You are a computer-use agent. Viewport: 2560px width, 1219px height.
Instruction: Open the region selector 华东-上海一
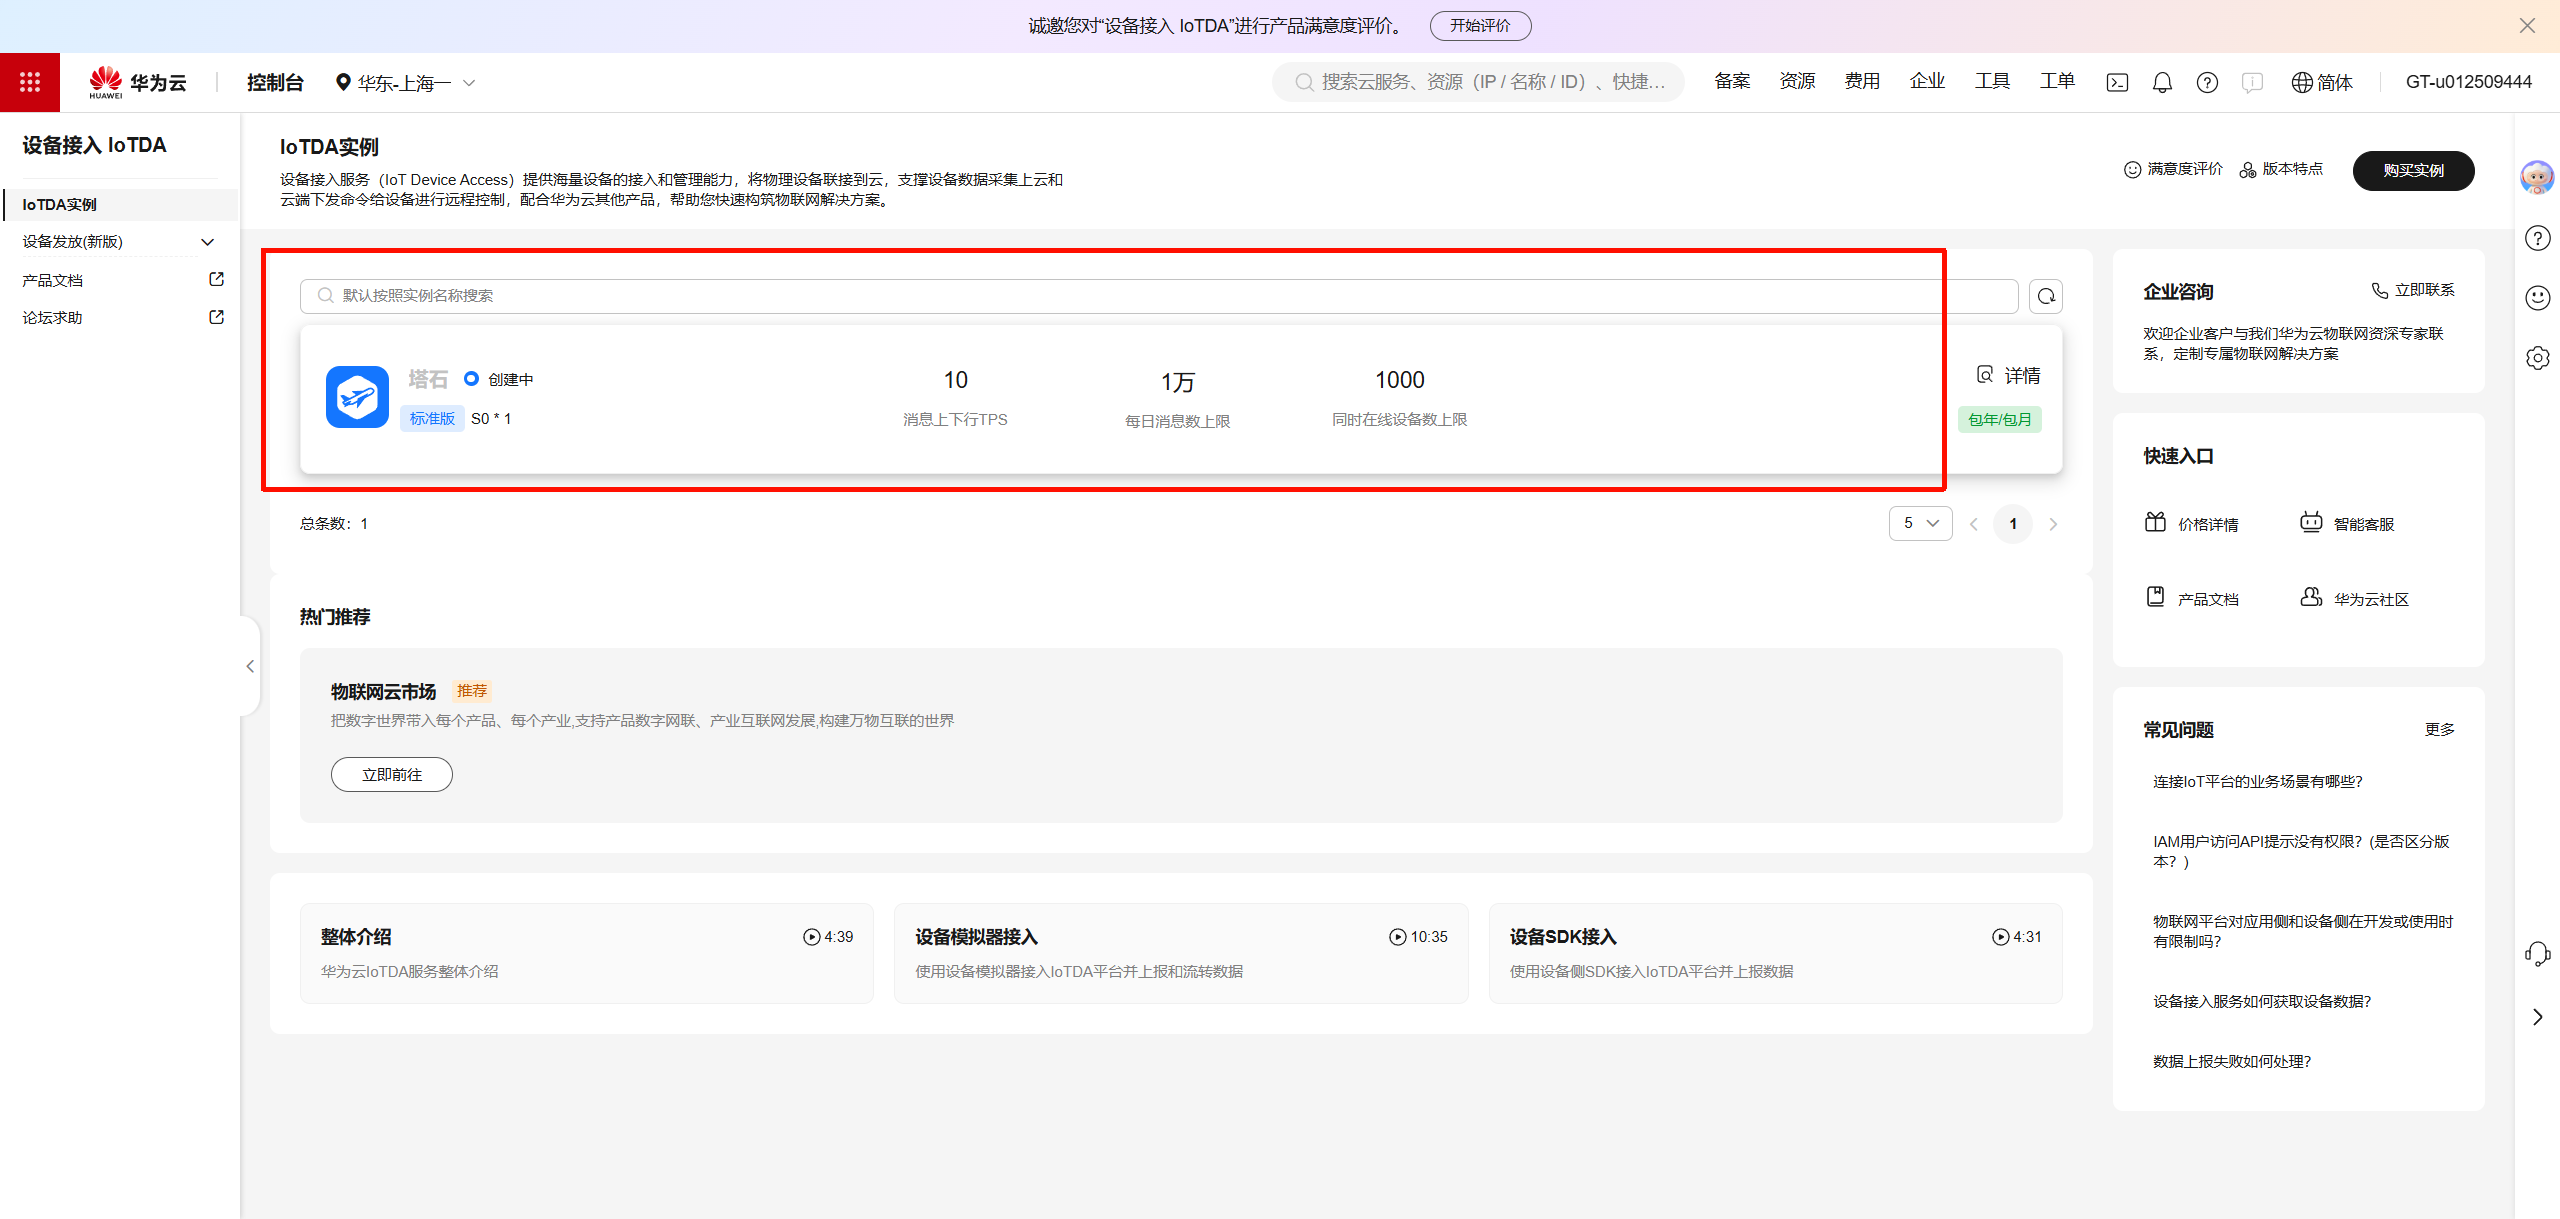405,82
